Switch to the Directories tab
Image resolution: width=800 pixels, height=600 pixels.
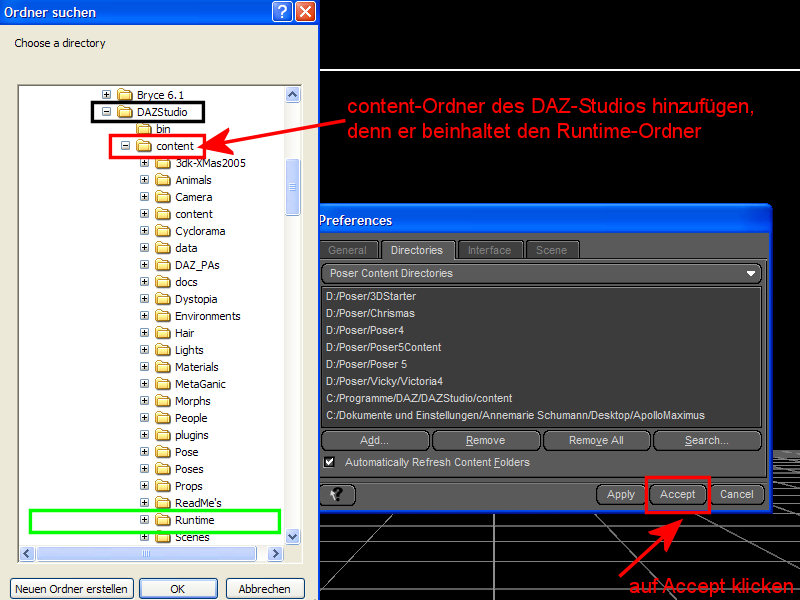(x=417, y=250)
